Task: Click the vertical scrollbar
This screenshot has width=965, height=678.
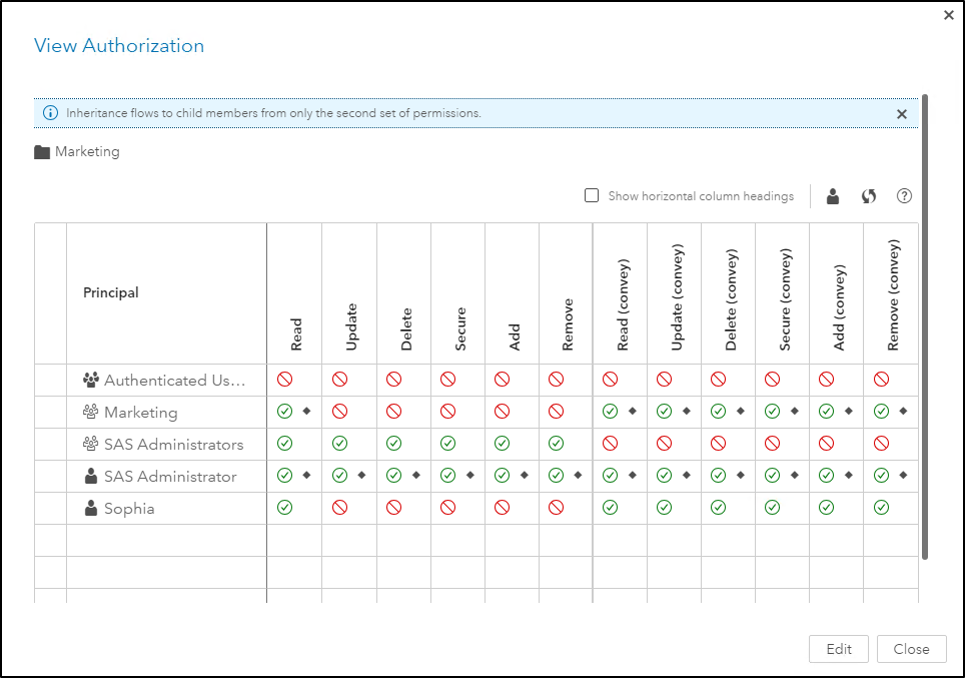Action: click(925, 330)
